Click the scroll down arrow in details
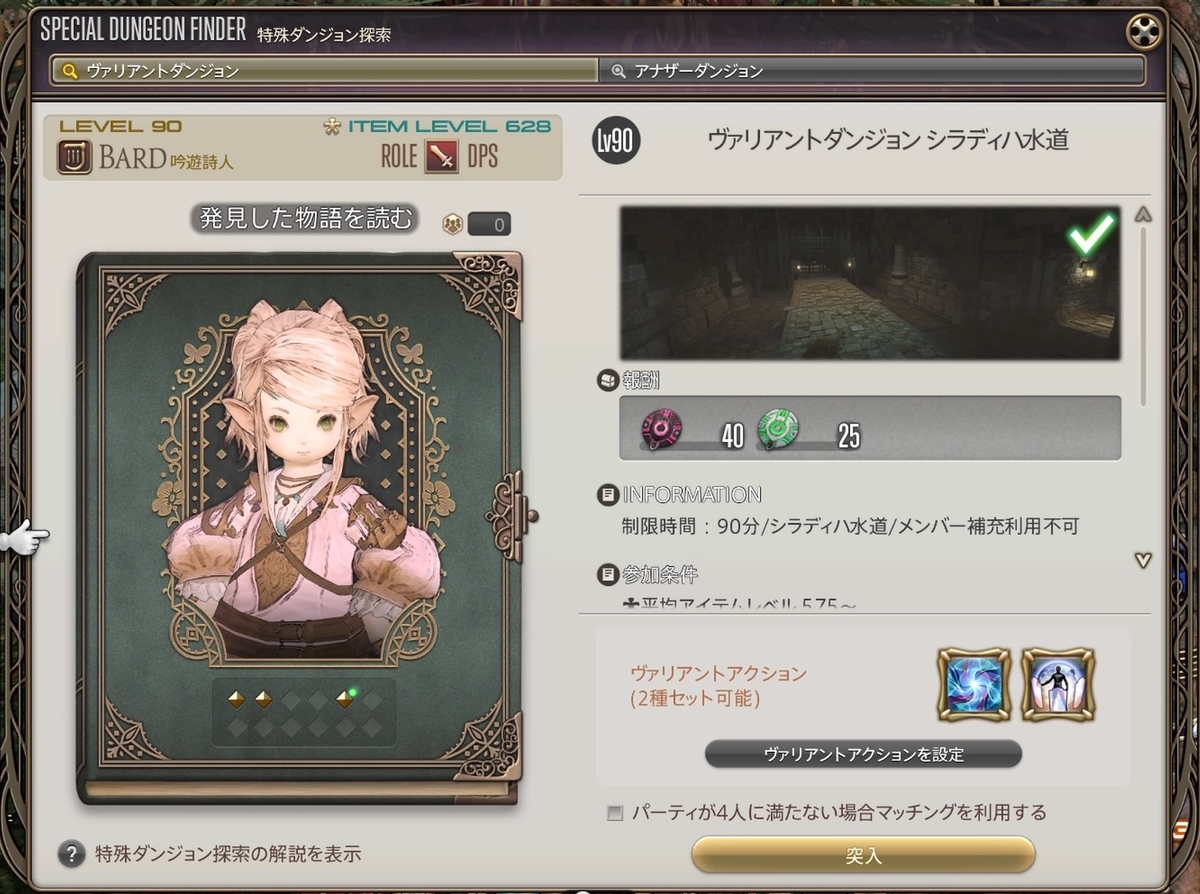Screen dimensions: 1200x894 tap(1144, 560)
